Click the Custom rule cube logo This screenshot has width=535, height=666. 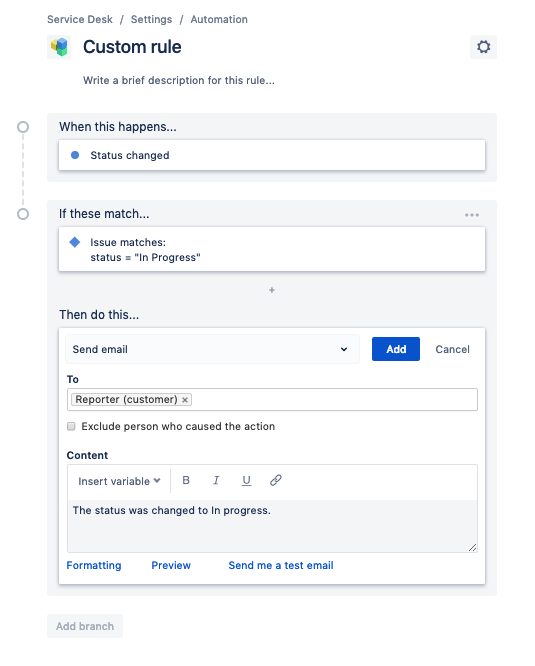pos(59,47)
